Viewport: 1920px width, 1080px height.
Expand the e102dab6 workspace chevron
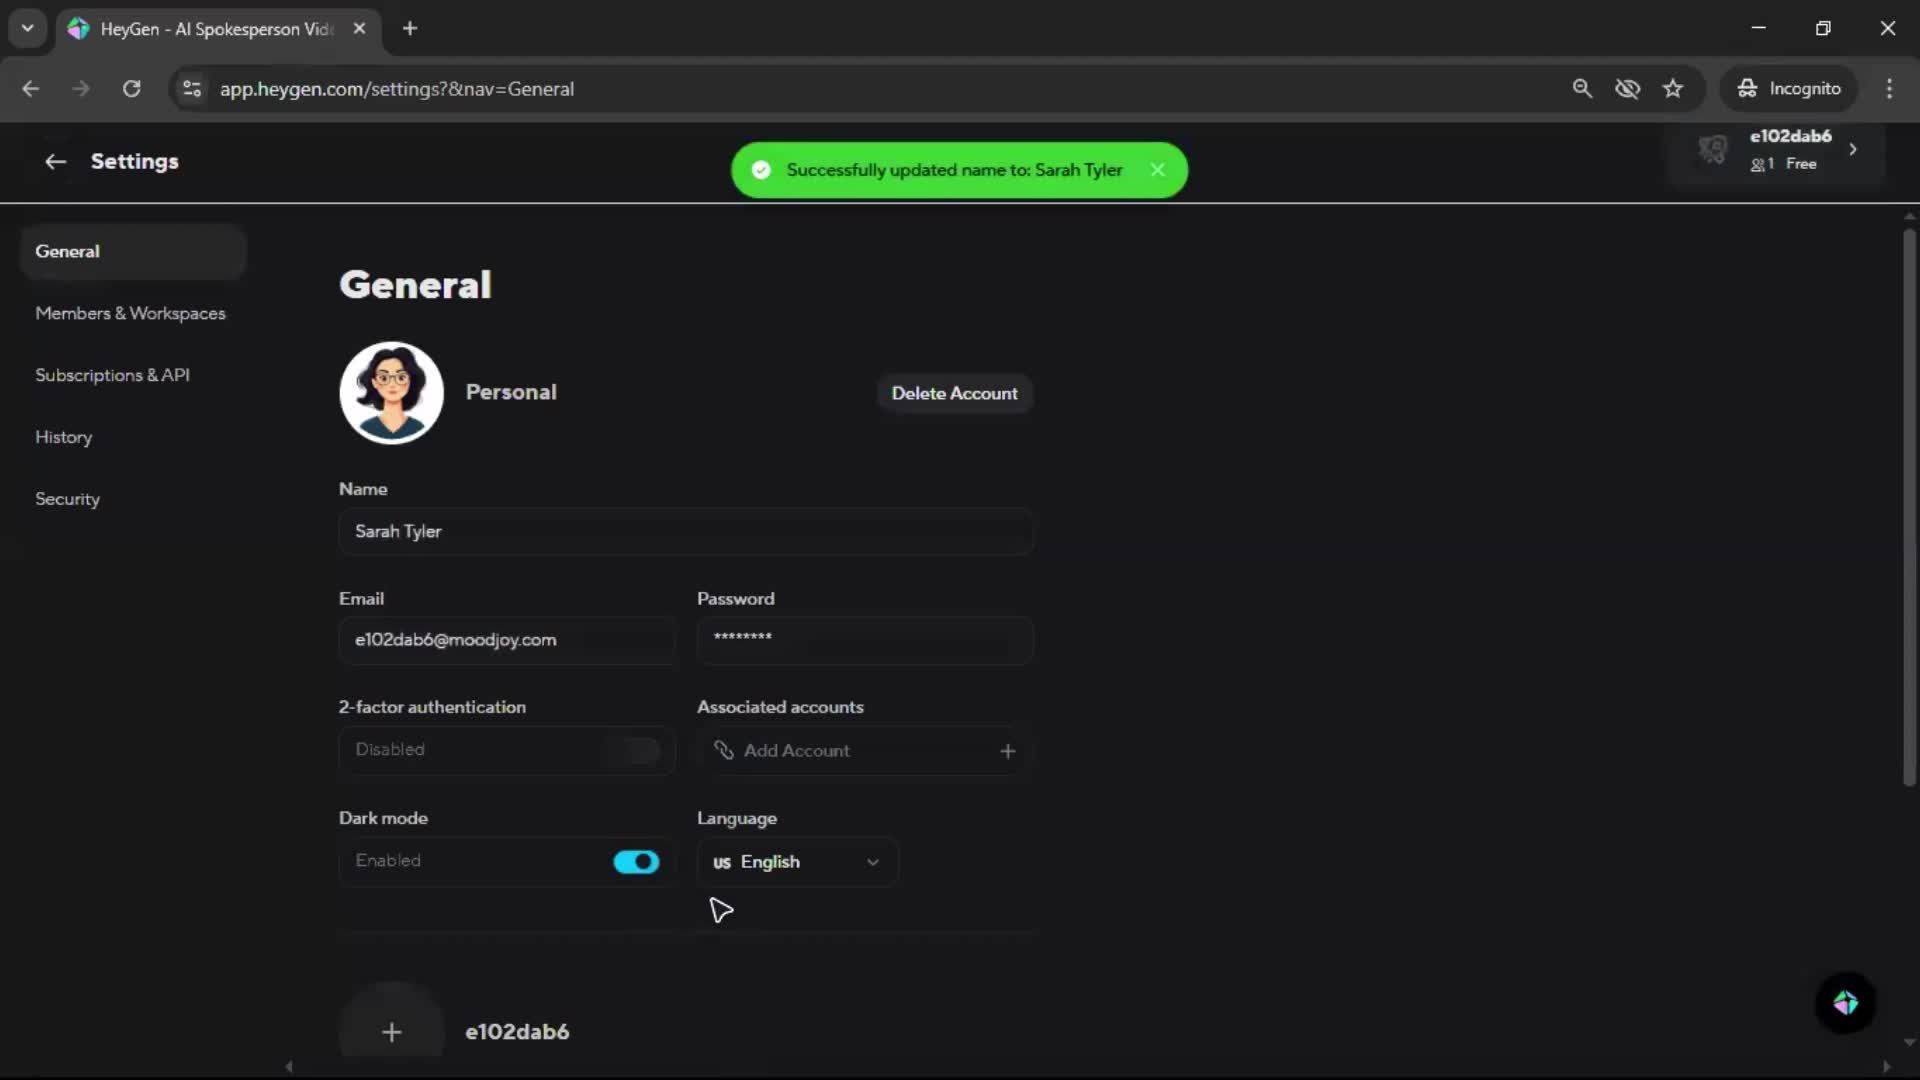pos(1853,149)
